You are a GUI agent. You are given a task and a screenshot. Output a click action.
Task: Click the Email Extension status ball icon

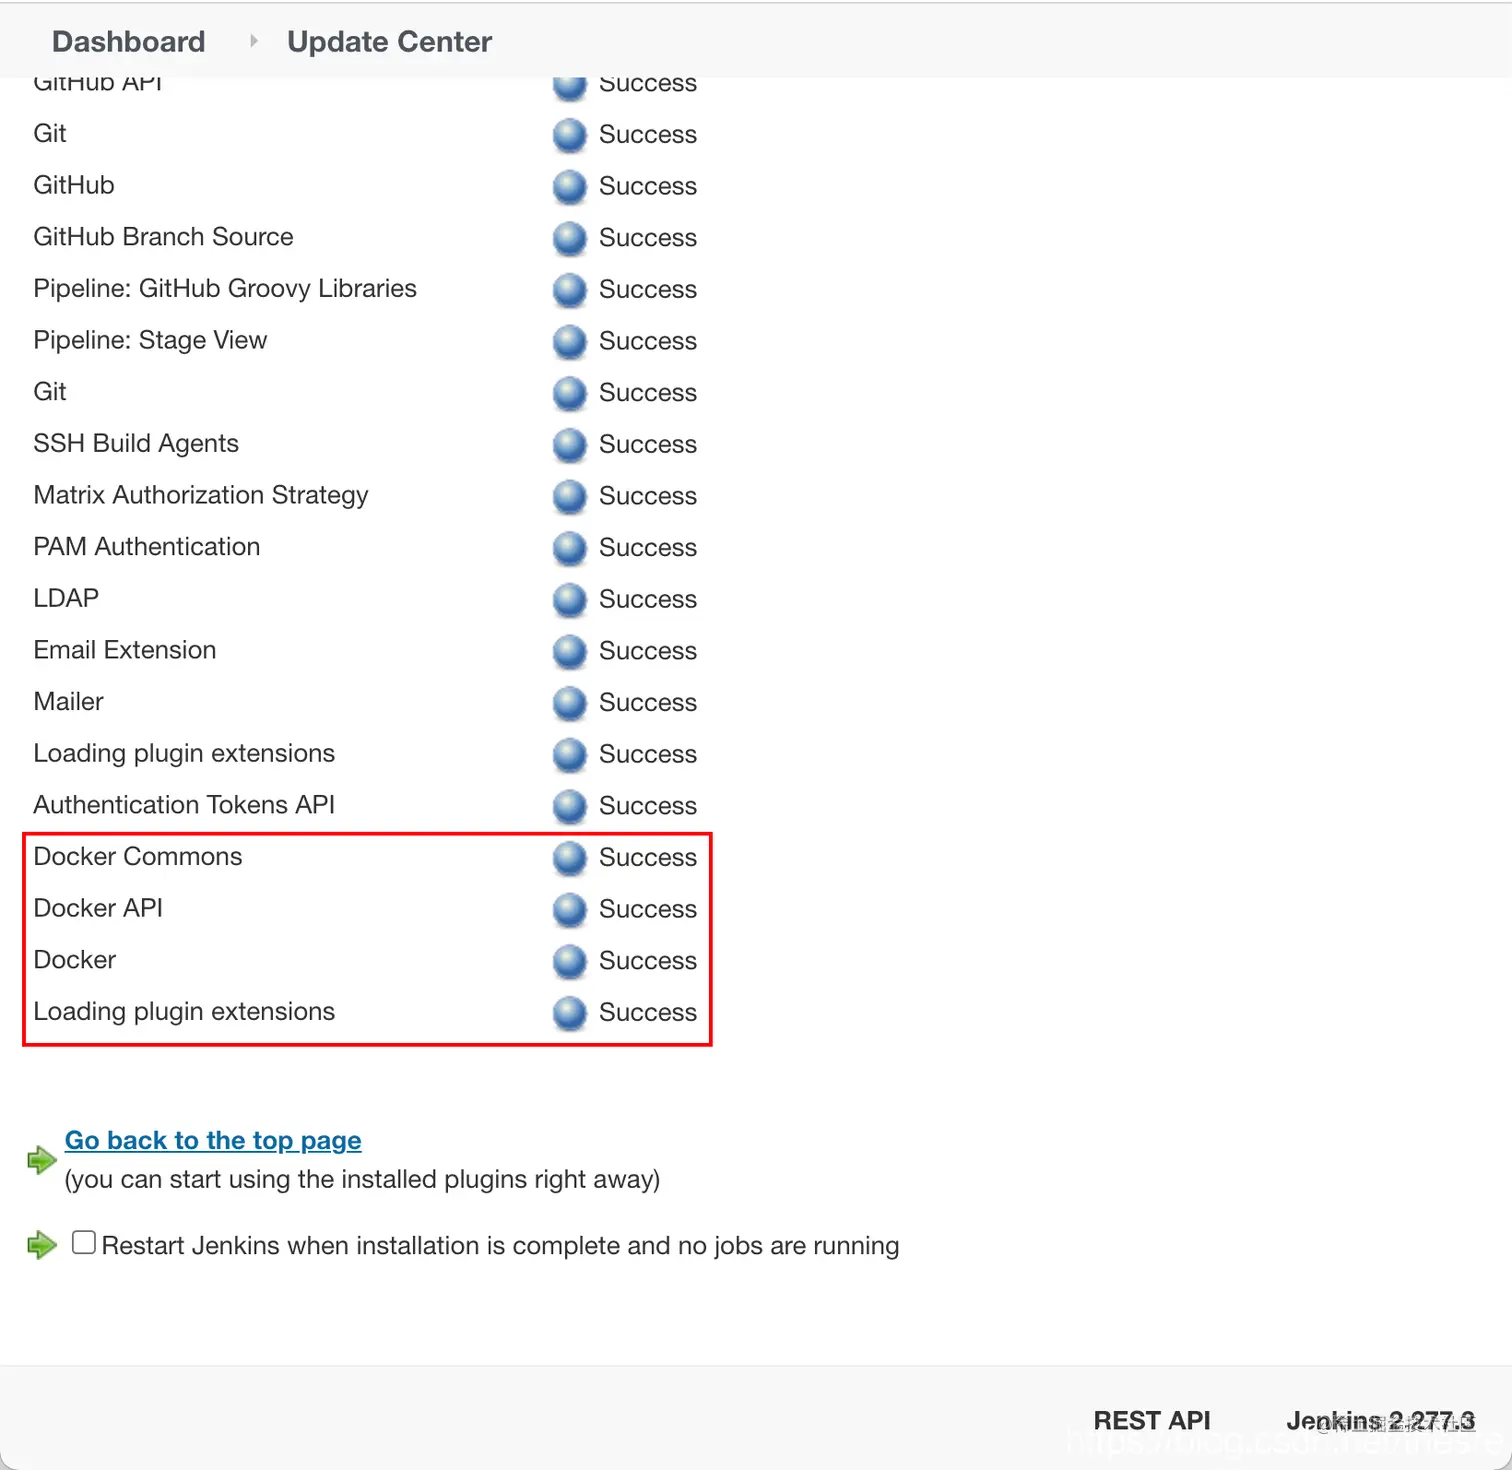pyautogui.click(x=569, y=652)
